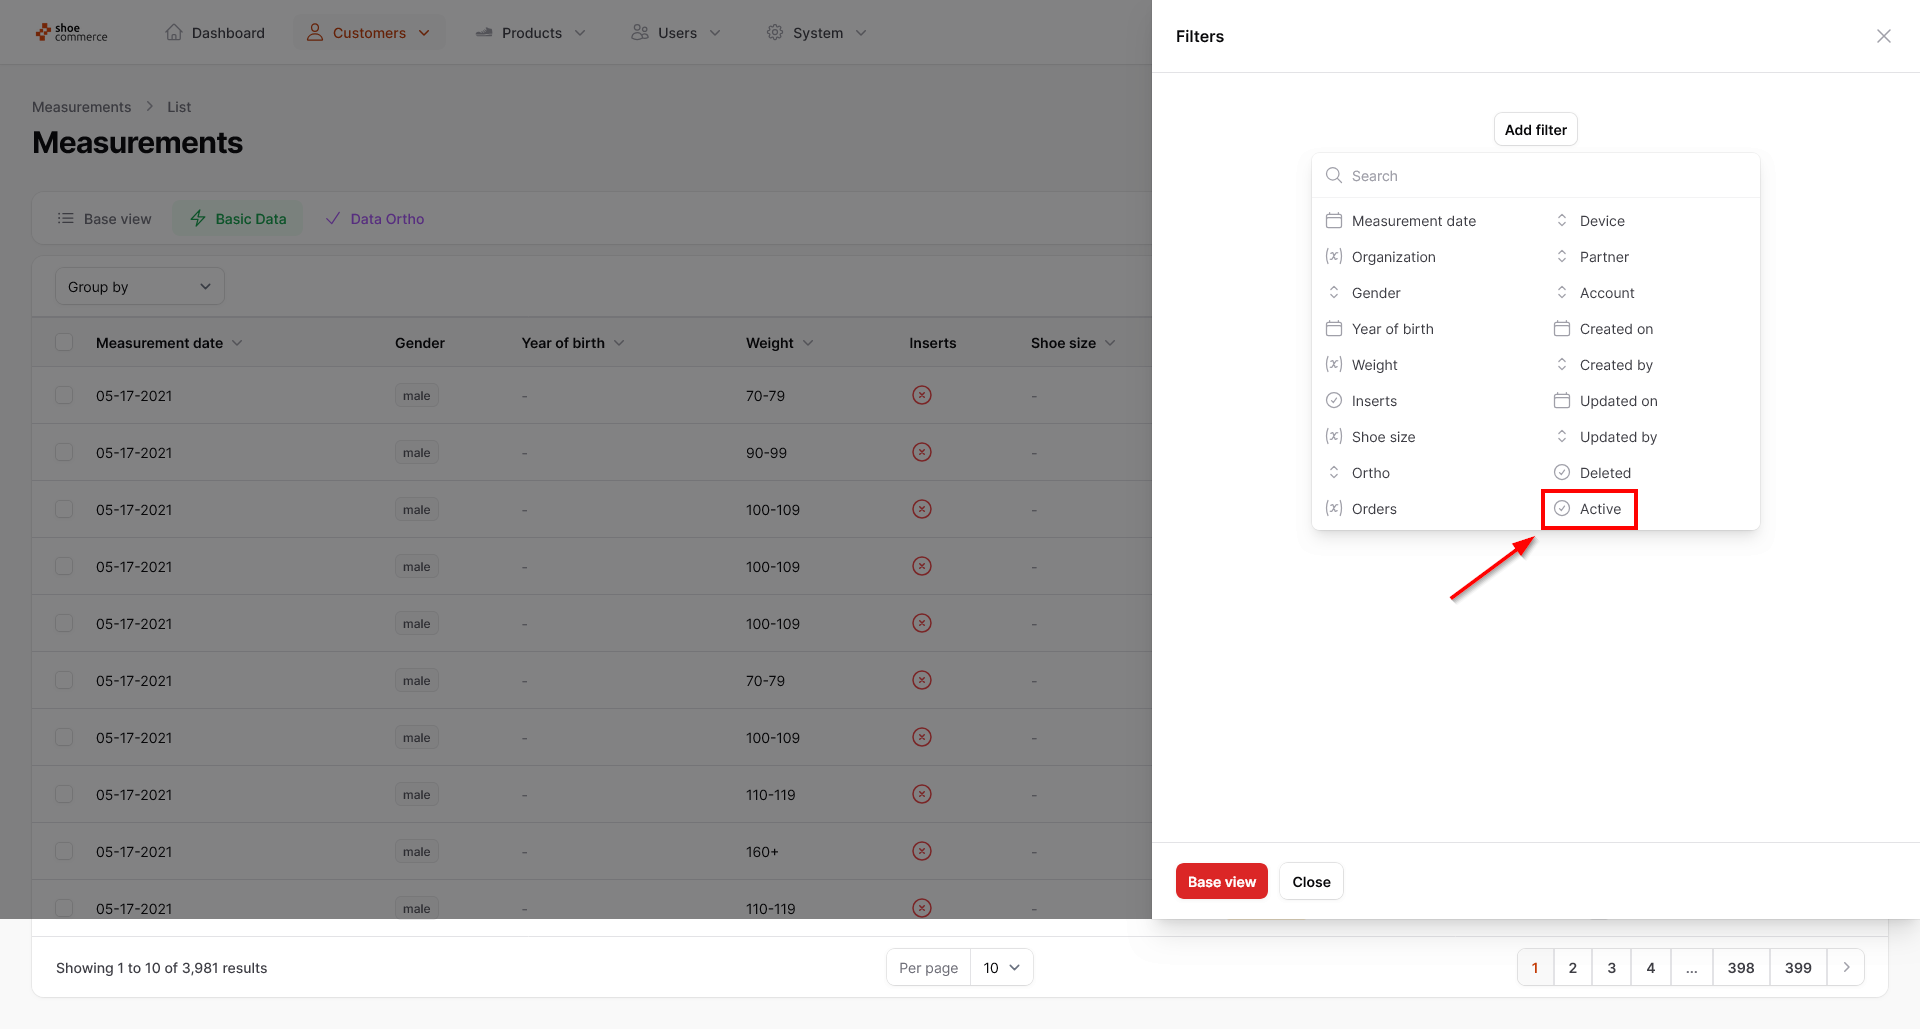Open the Group by dropdown
The image size is (1920, 1029).
[140, 286]
